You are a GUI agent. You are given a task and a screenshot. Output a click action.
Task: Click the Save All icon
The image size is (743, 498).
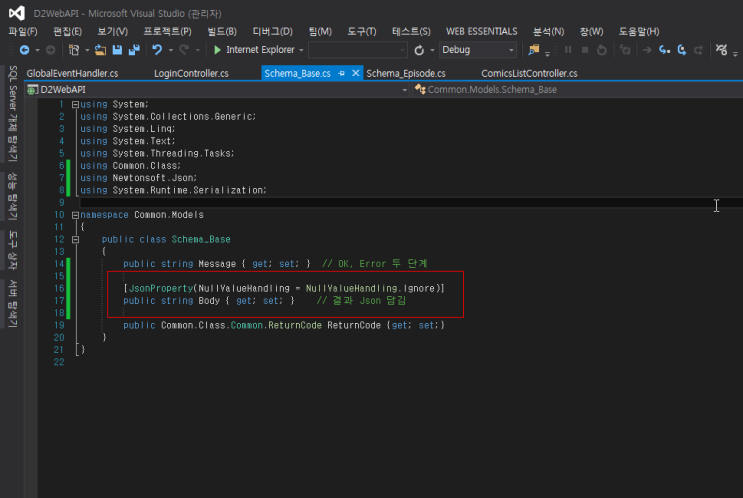point(134,50)
